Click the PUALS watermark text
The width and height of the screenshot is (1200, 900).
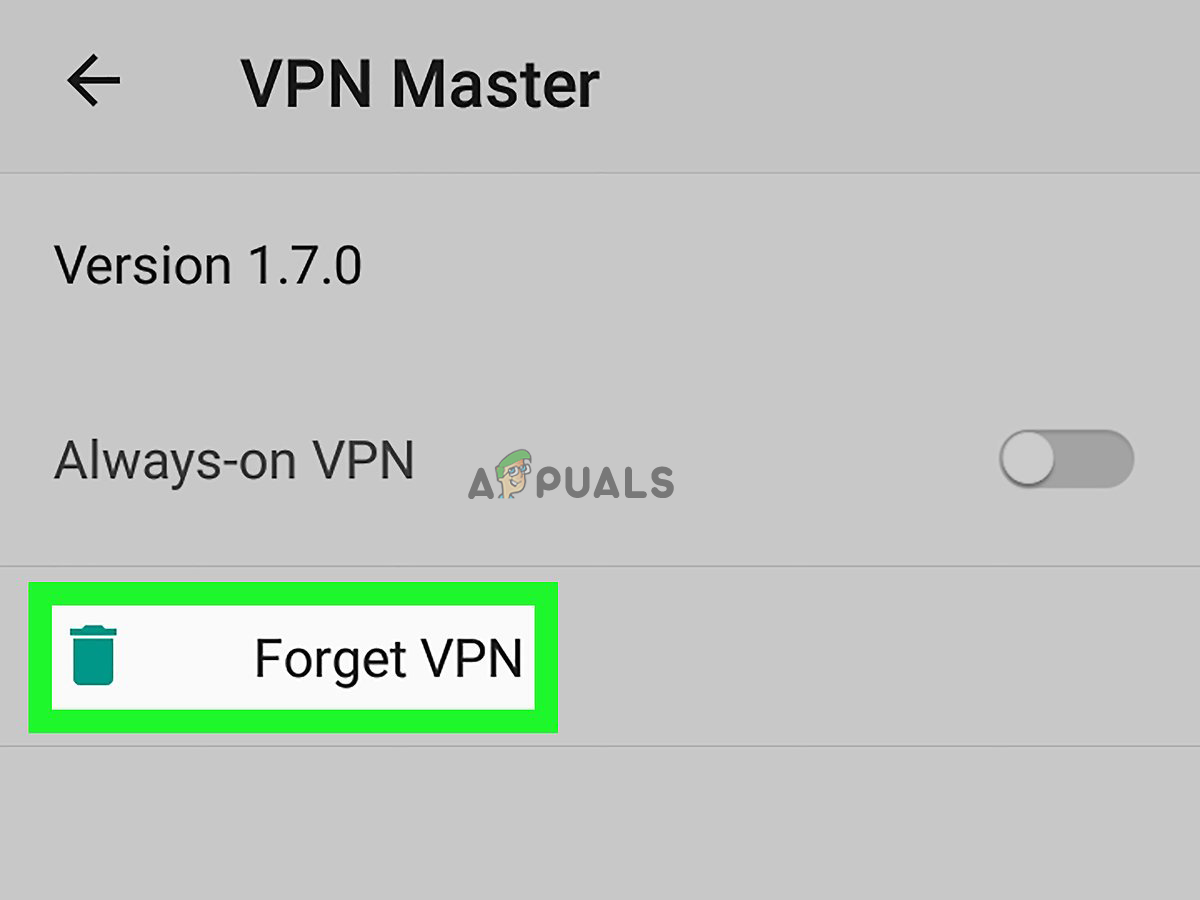(x=610, y=482)
